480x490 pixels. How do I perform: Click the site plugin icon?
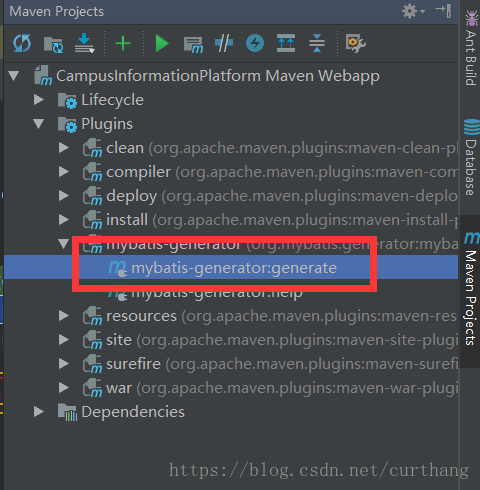click(92, 340)
